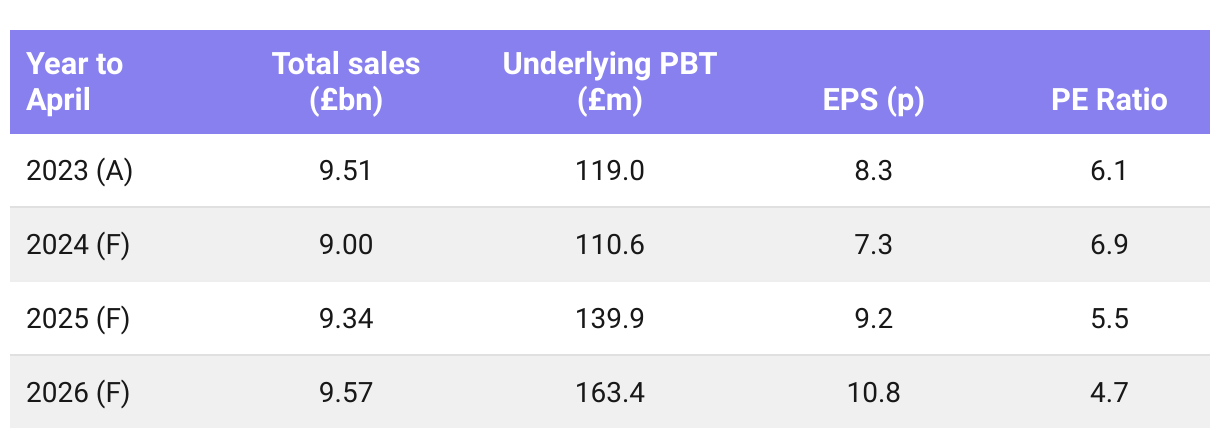1220x438 pixels.
Task: Click the 'Year to April' column header
Action: click(74, 82)
